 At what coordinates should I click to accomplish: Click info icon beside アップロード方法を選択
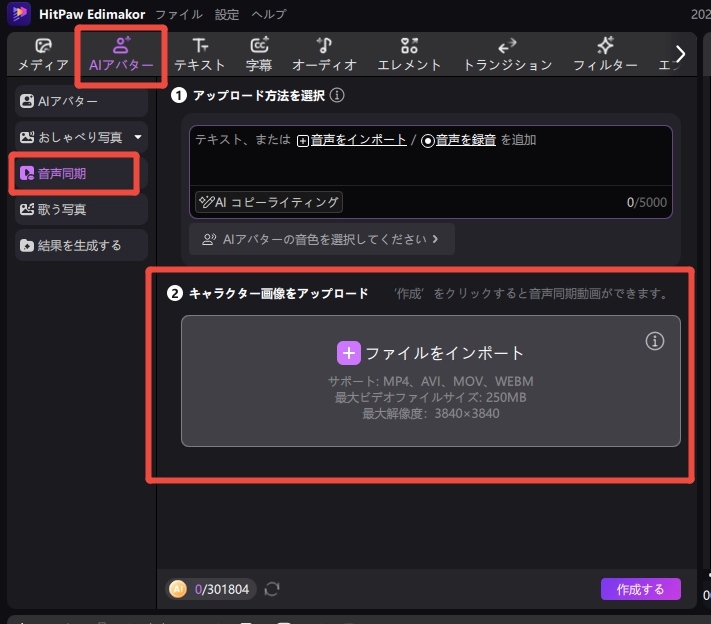click(x=337, y=95)
